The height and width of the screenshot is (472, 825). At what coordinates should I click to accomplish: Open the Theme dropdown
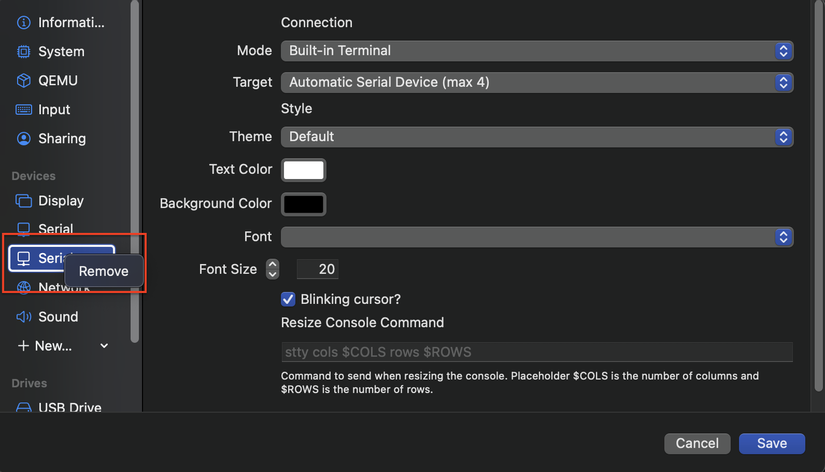[x=537, y=136]
